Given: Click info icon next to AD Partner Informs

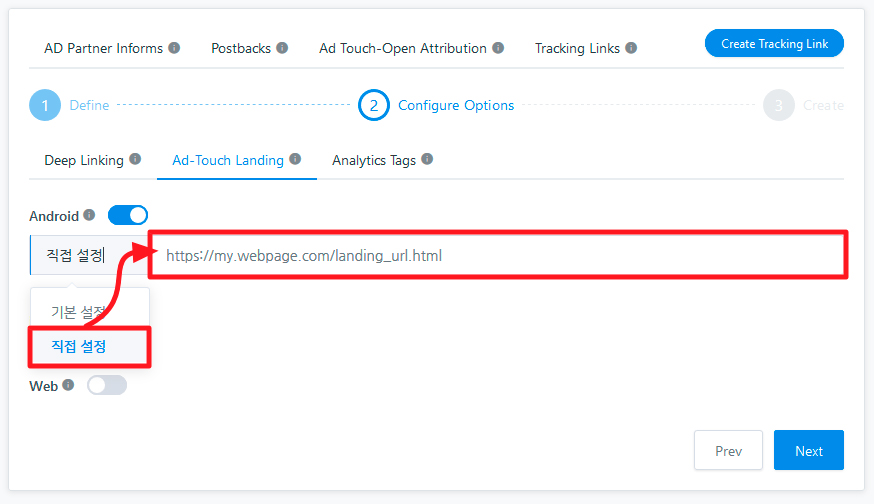Looking at the screenshot, I should 174,48.
